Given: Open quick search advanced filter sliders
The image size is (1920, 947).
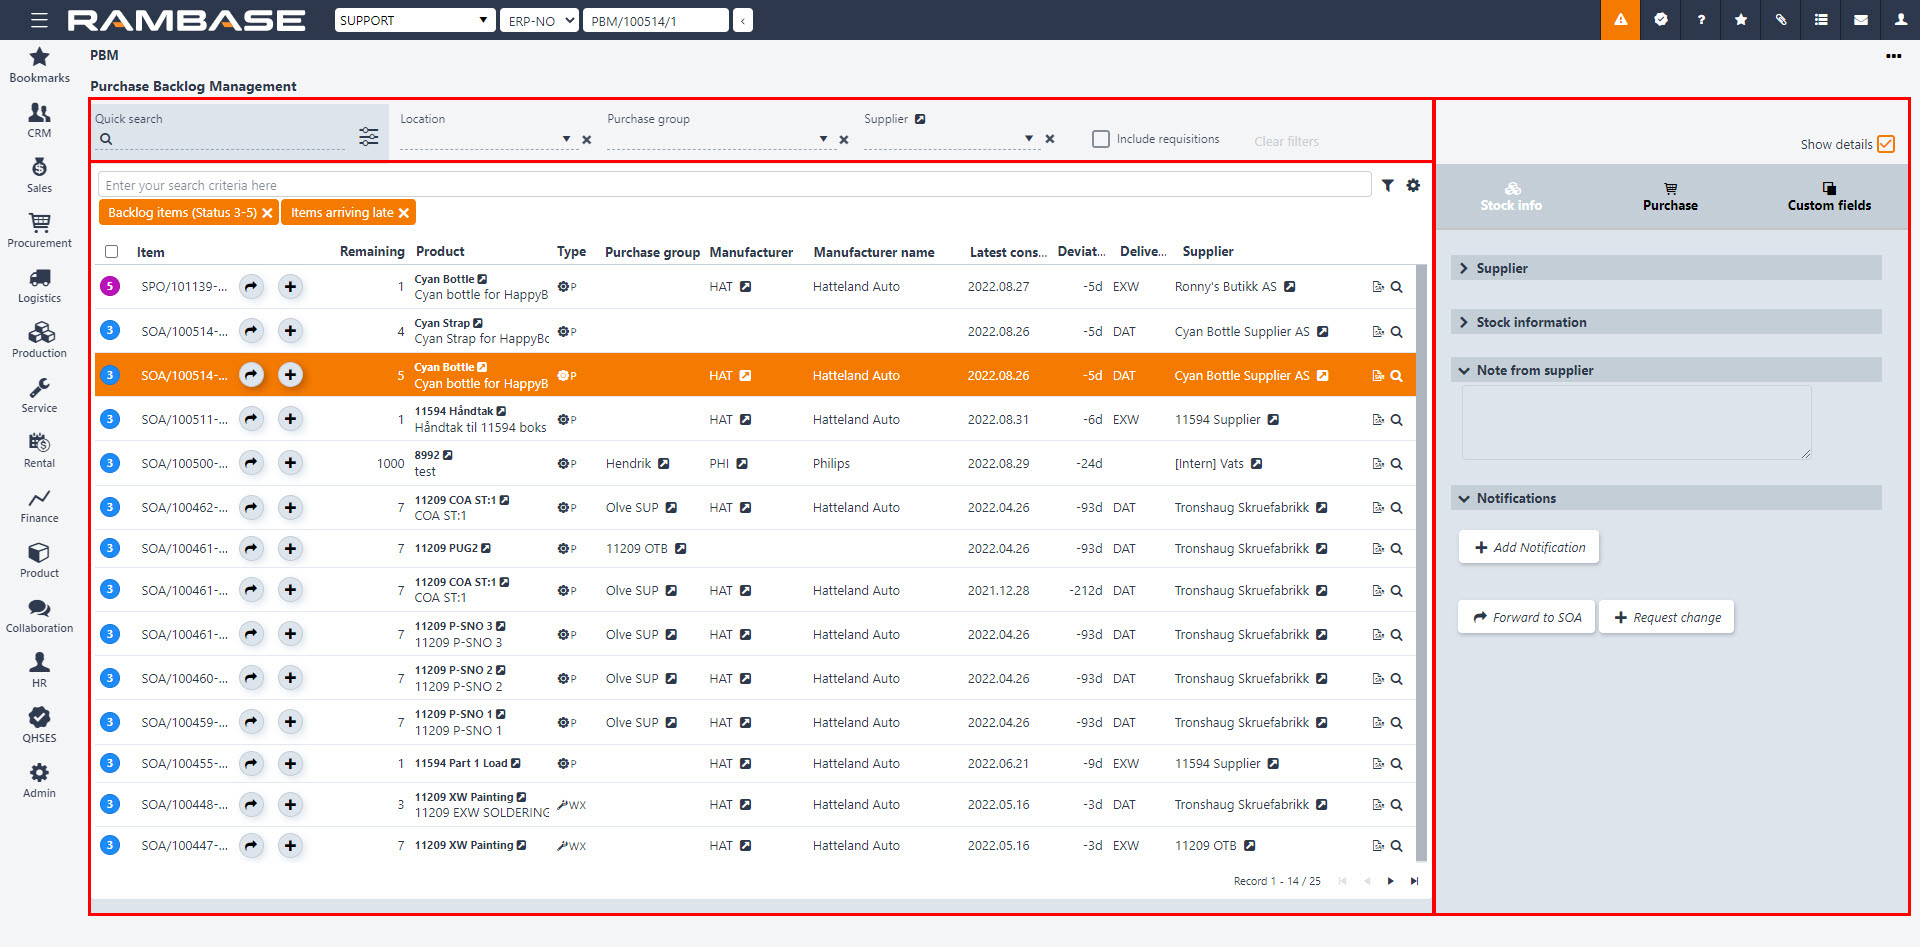Looking at the screenshot, I should pyautogui.click(x=369, y=137).
